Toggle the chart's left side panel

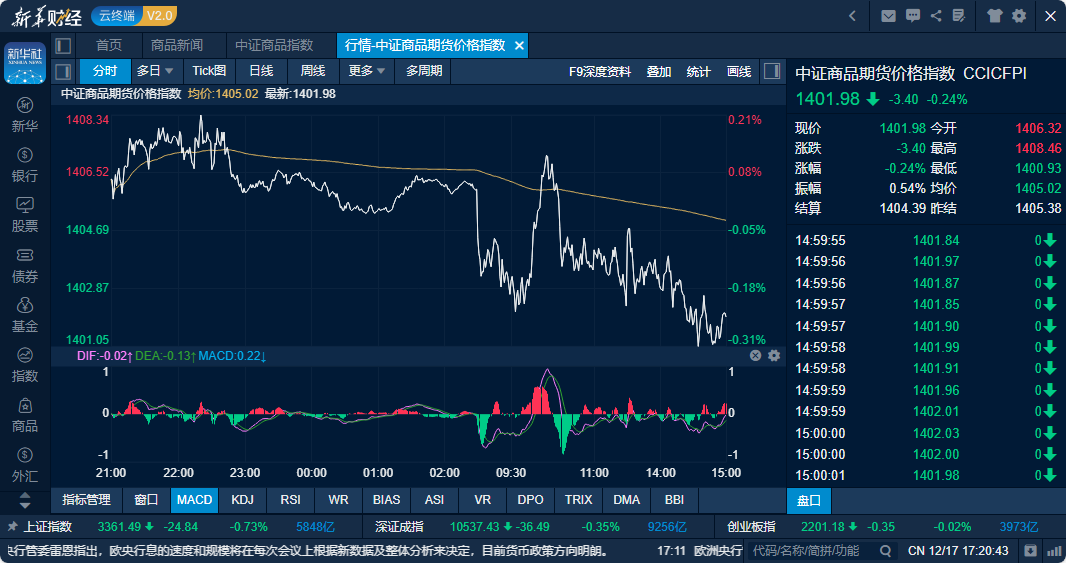pos(63,71)
